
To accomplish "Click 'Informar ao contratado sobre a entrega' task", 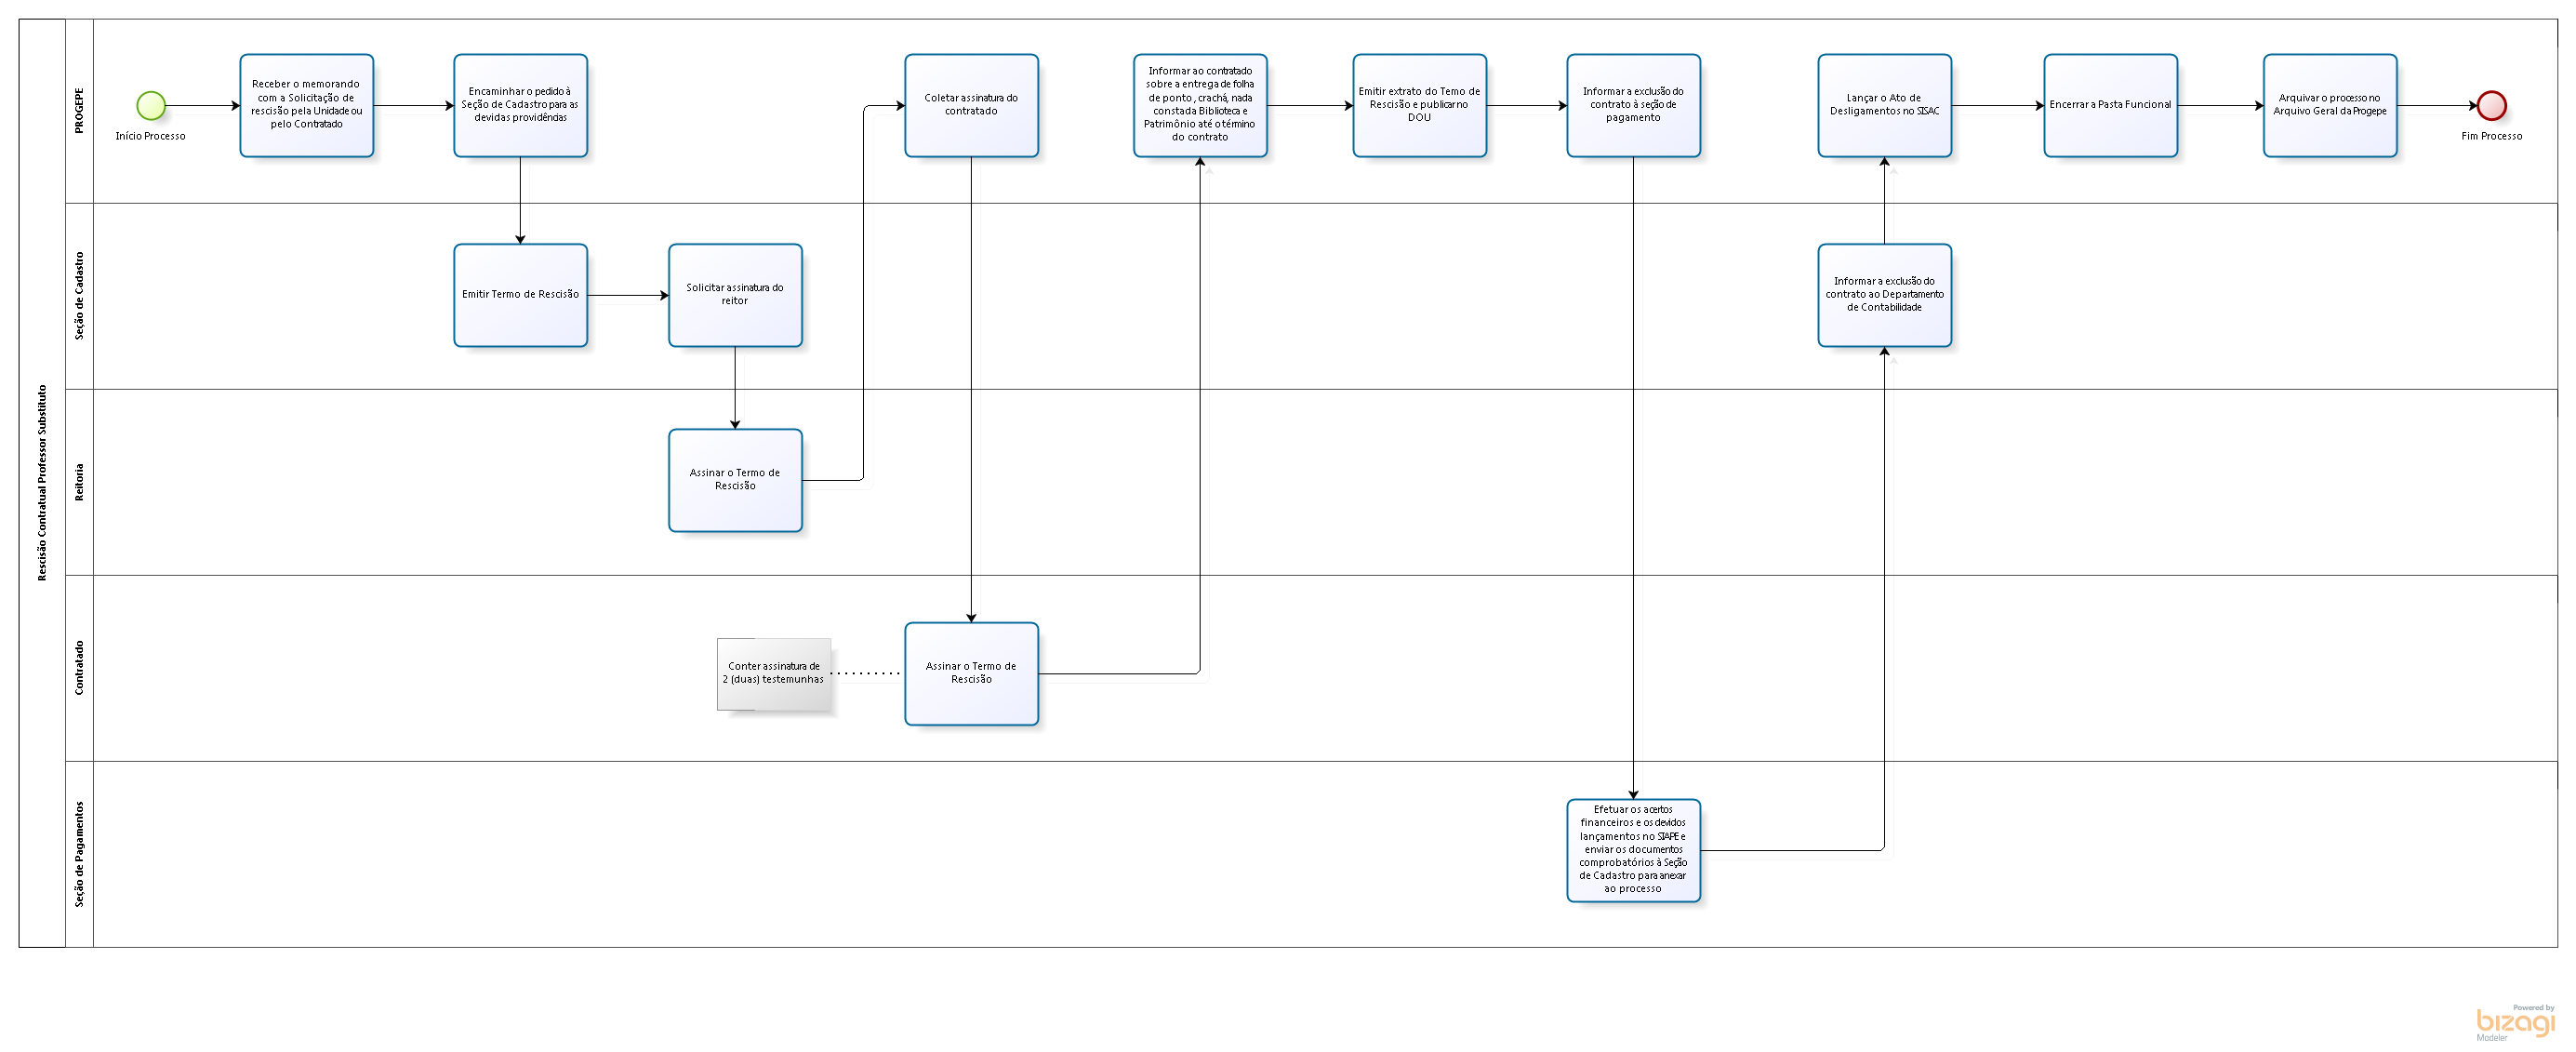I will pos(1200,105).
